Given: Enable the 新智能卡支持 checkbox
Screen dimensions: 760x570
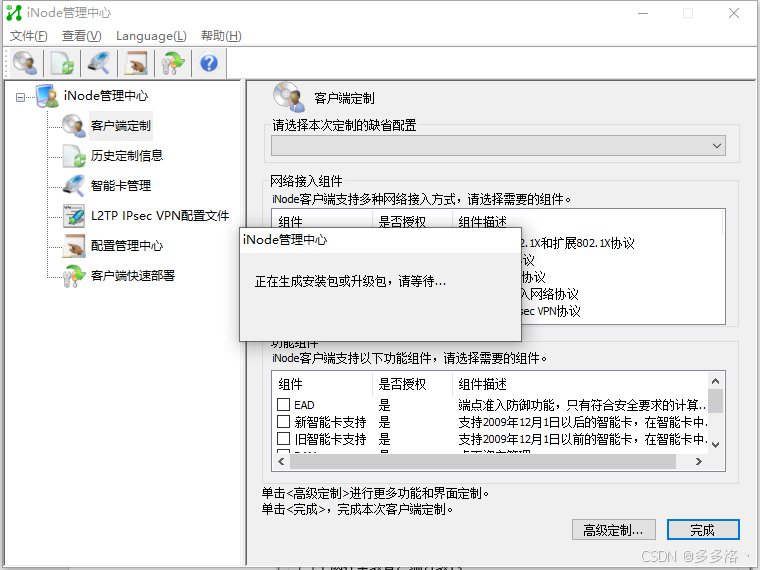Looking at the screenshot, I should (x=283, y=422).
